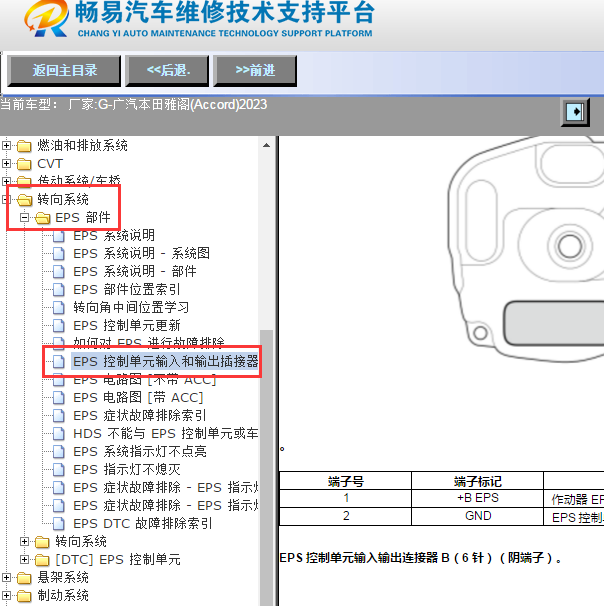This screenshot has height=606, width=604.
Task: Click the EPS 系统说明 document icon
Action: pyautogui.click(x=59, y=236)
